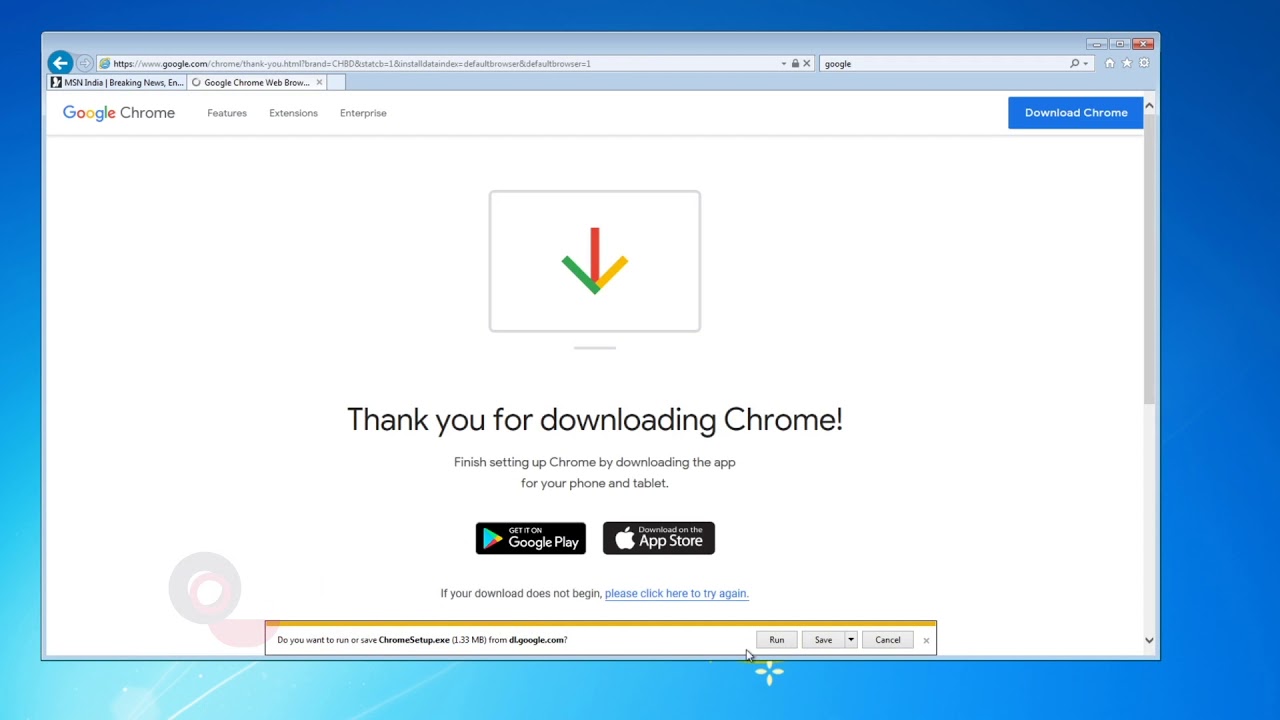Screen dimensions: 1280x720
Task: Open the Get it on Google Play badge
Action: (531, 538)
